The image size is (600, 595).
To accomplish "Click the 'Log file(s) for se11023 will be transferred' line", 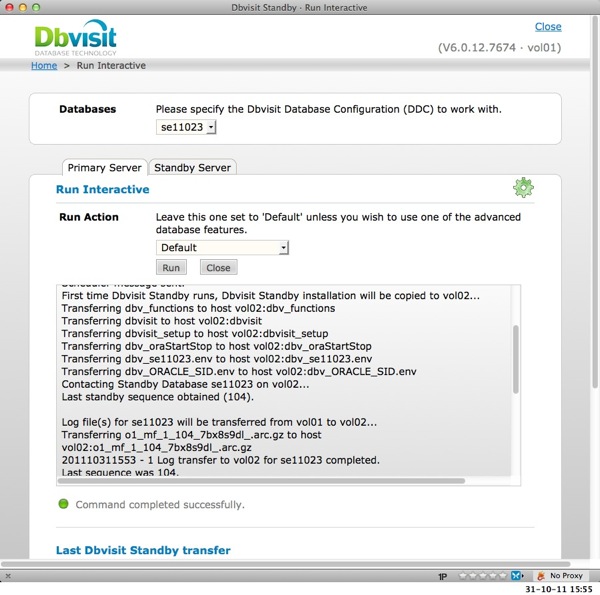I will coord(219,422).
